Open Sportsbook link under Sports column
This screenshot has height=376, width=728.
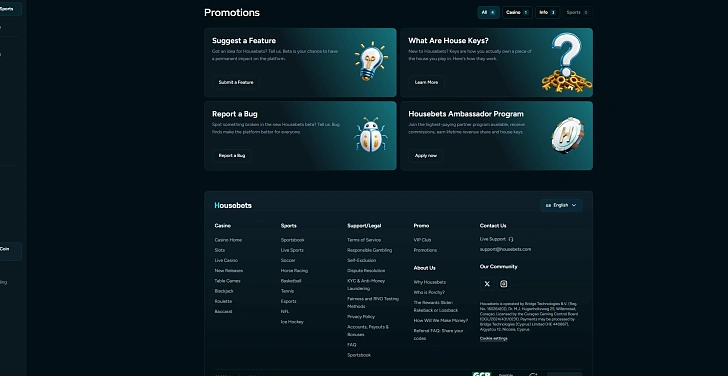coord(292,240)
